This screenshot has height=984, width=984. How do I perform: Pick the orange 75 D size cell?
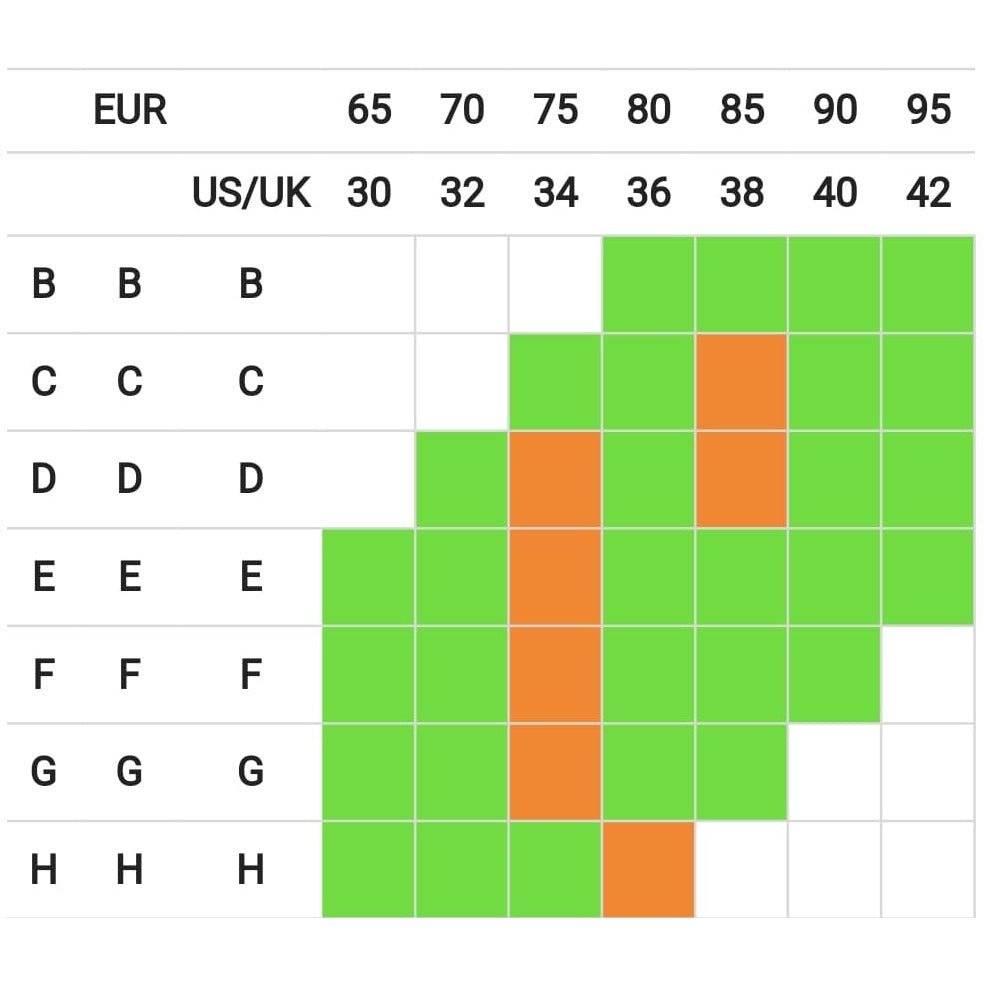tap(555, 479)
